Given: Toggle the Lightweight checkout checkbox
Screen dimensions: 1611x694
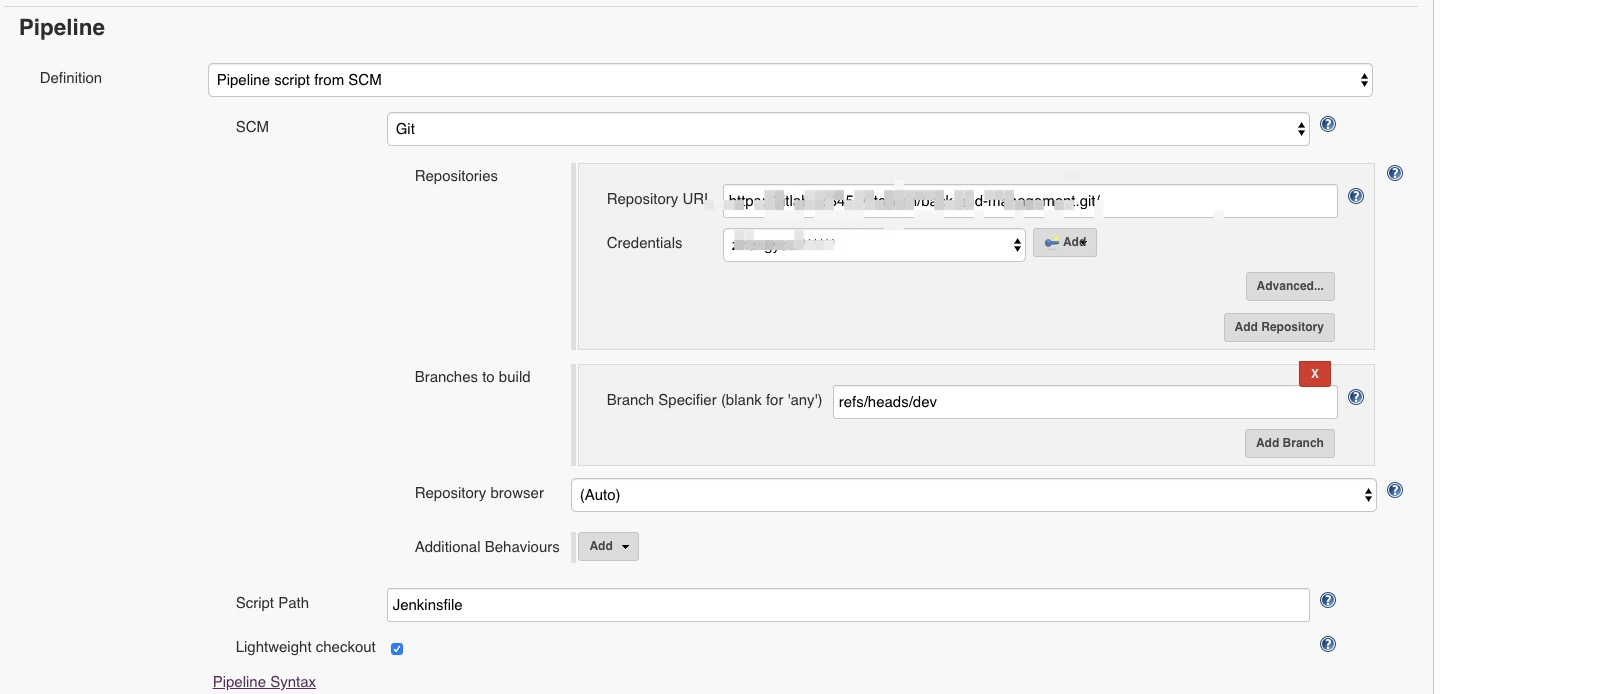Looking at the screenshot, I should (x=397, y=649).
